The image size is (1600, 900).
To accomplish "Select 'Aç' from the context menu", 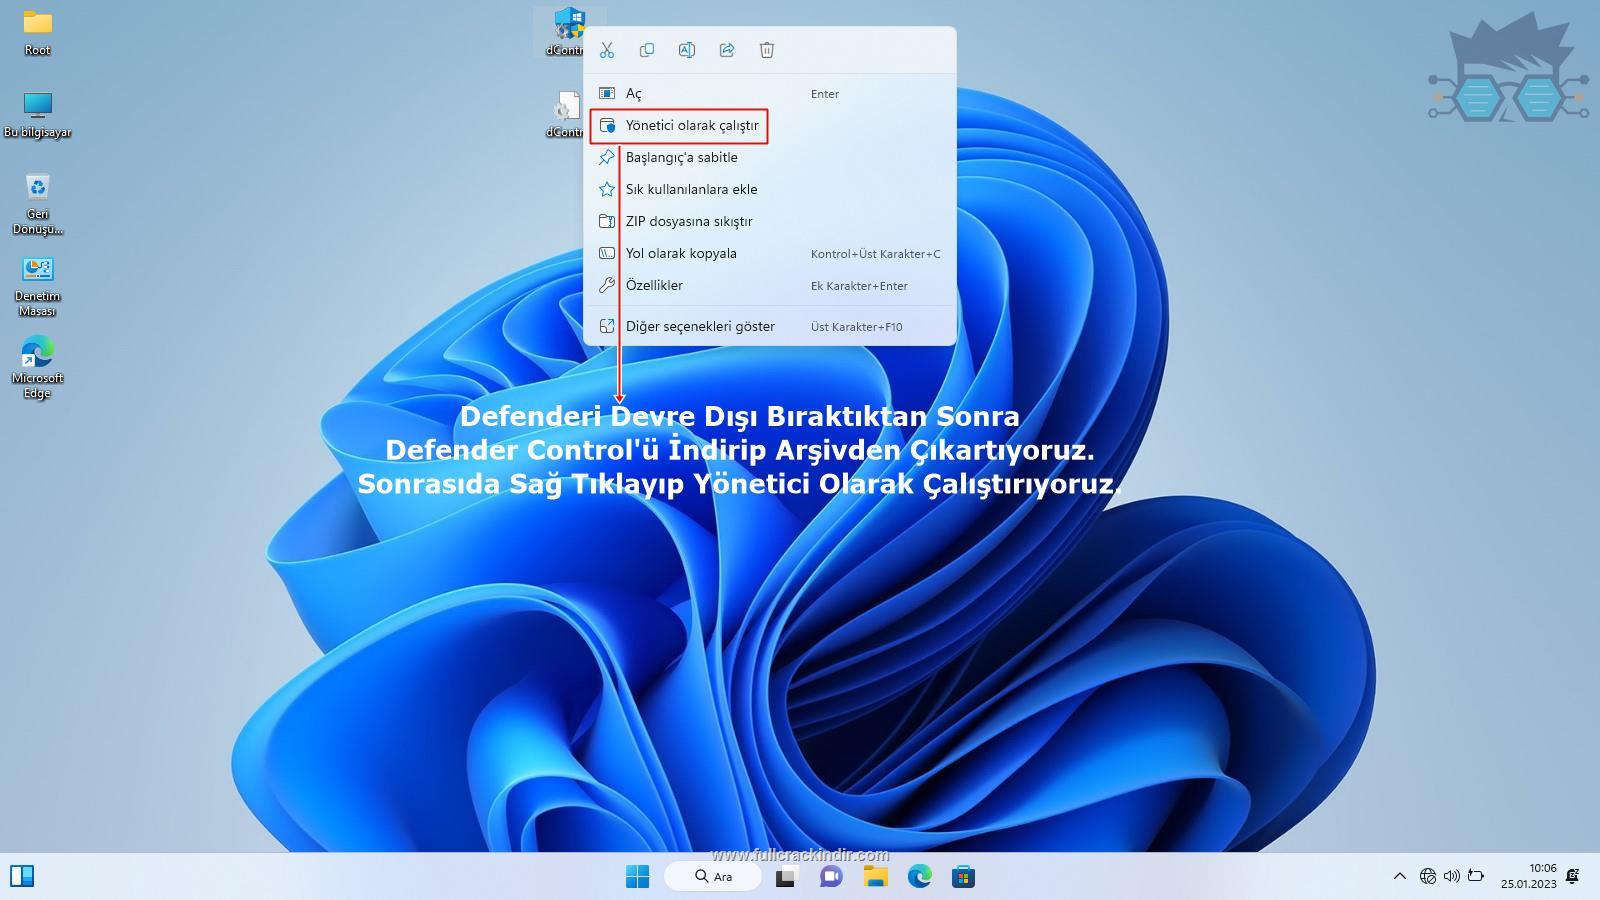I will (x=770, y=93).
